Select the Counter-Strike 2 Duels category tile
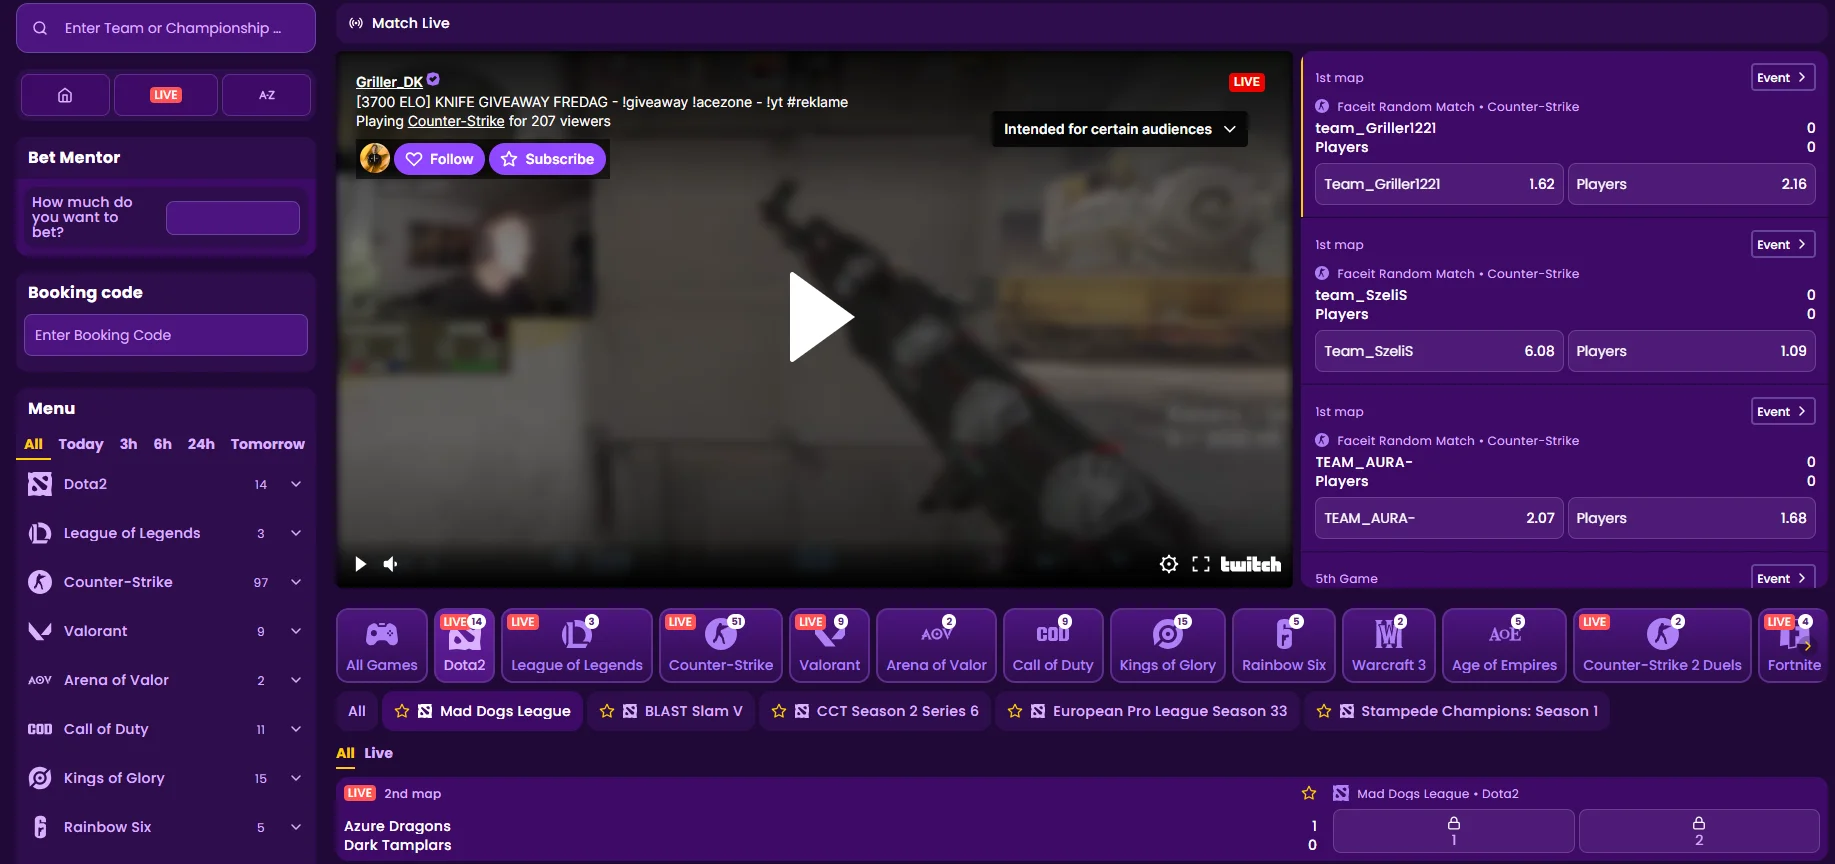Viewport: 1835px width, 864px height. [x=1662, y=646]
